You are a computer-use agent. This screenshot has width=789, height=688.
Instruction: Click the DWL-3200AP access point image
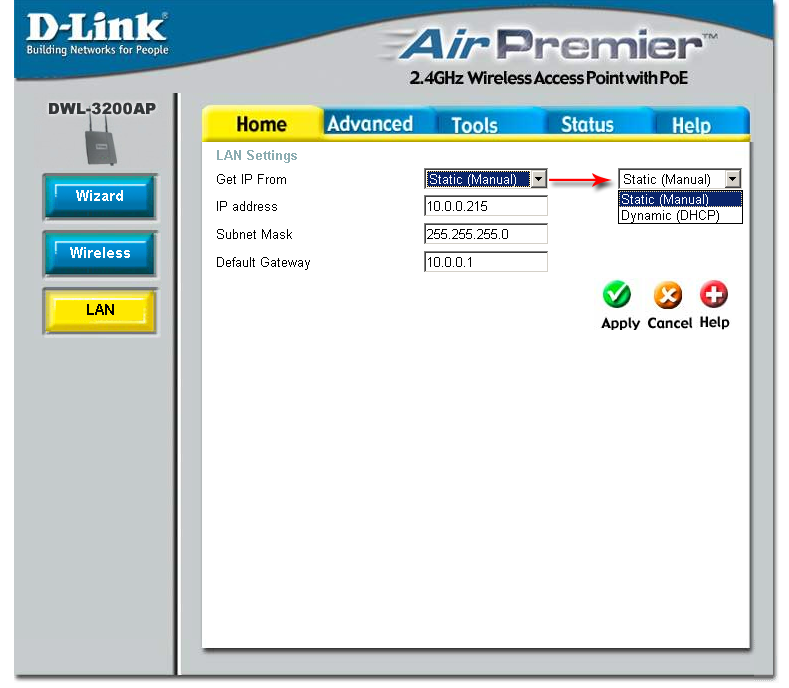101,142
